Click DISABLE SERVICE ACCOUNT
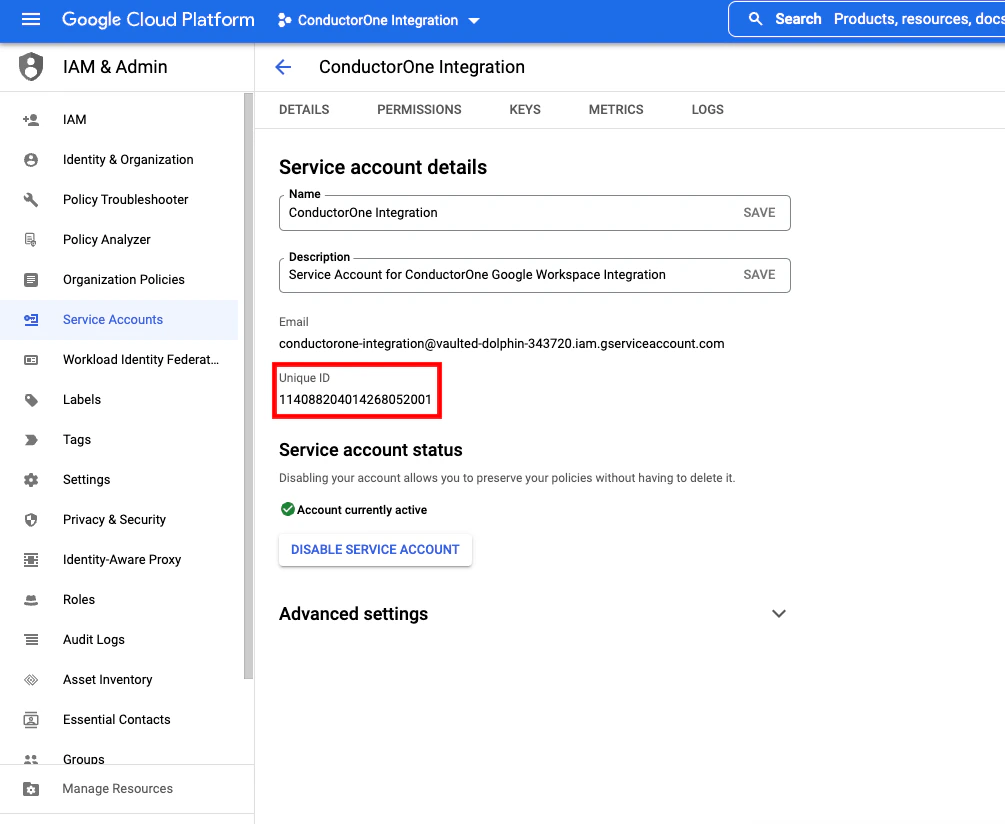 pyautogui.click(x=375, y=549)
